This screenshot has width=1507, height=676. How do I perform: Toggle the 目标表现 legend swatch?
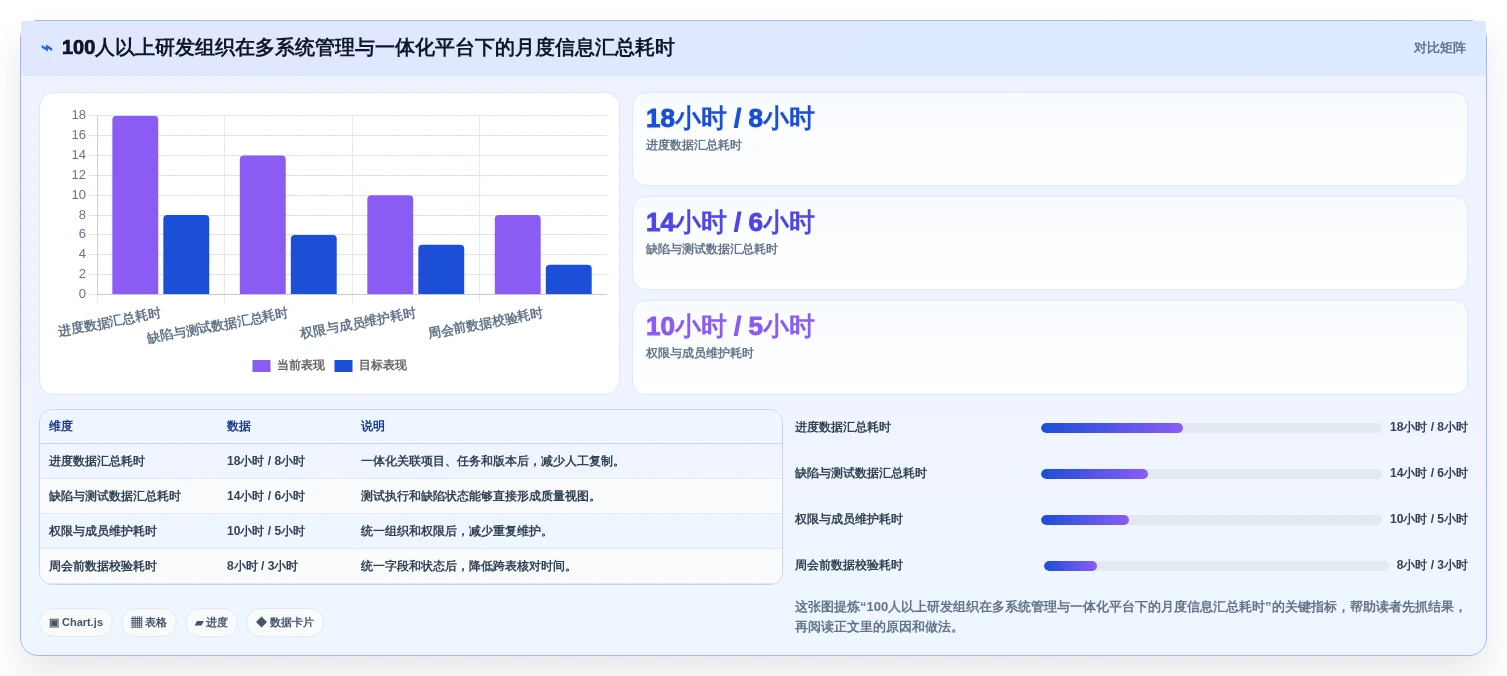click(x=343, y=366)
